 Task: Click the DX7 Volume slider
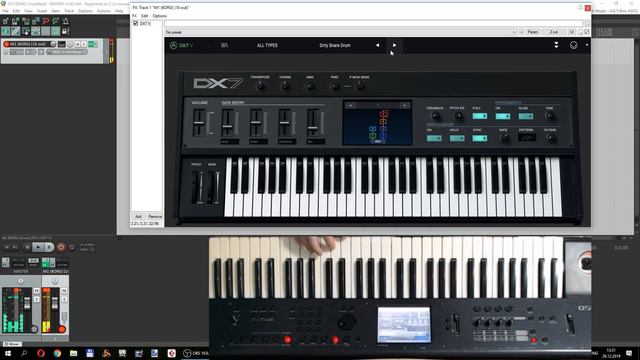(x=199, y=122)
